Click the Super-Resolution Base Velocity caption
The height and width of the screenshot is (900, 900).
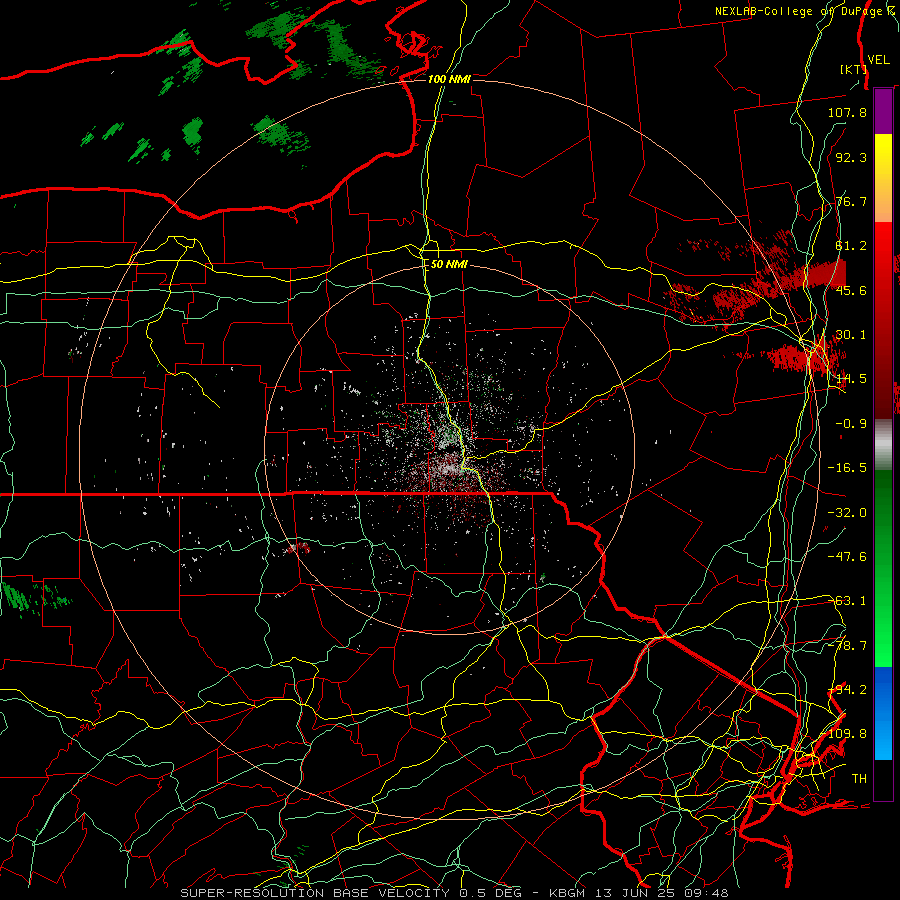pos(454,893)
